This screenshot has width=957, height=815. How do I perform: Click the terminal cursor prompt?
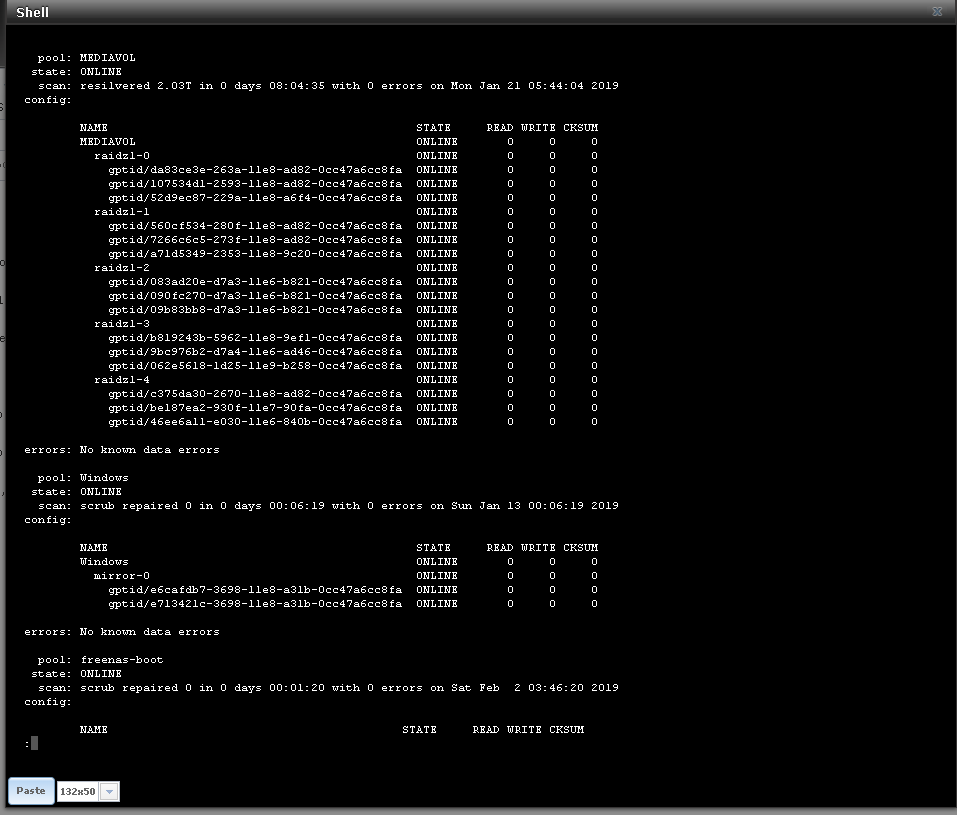(32, 743)
